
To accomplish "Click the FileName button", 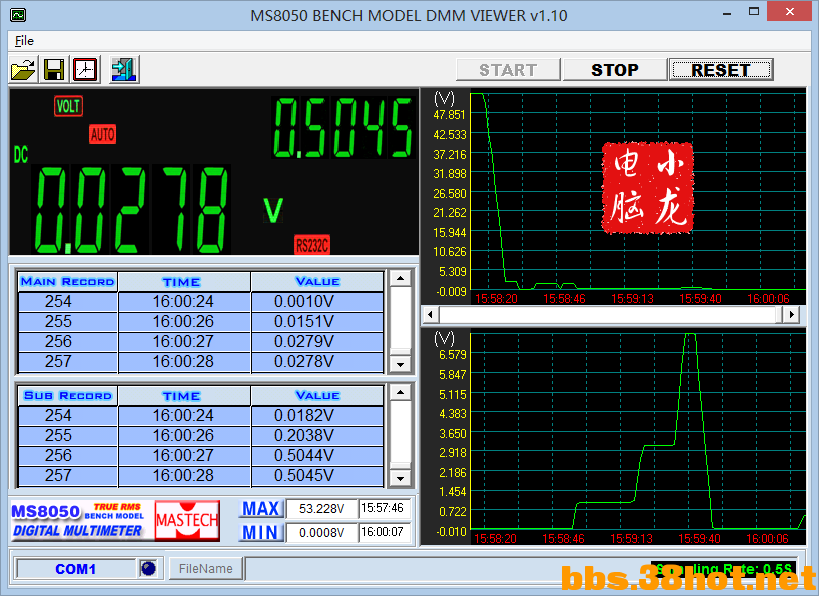I will [206, 568].
